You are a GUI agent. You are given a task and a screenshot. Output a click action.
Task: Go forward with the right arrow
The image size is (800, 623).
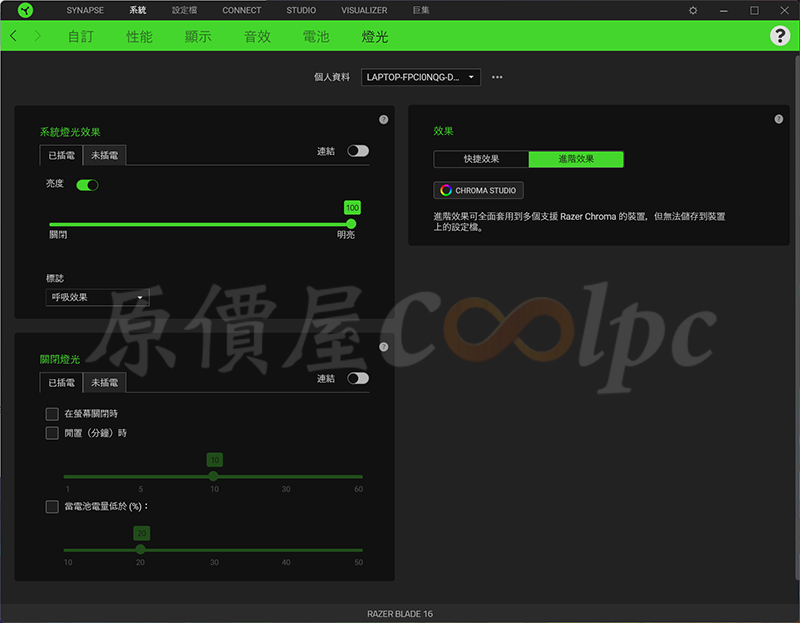click(37, 36)
